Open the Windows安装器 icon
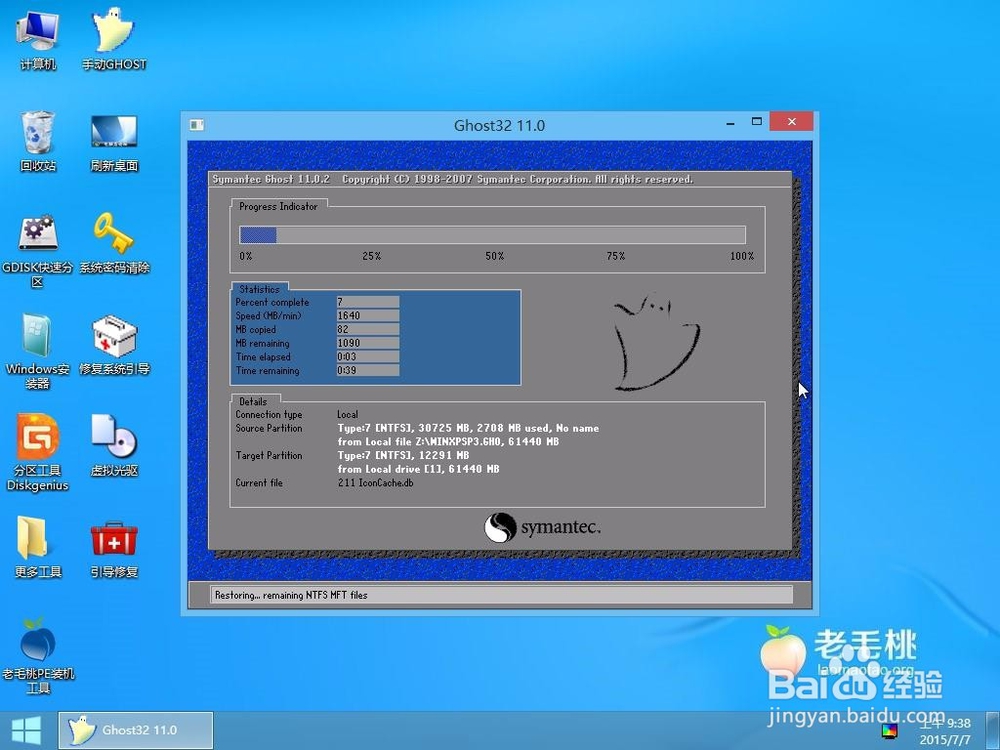Image resolution: width=1000 pixels, height=750 pixels. (38, 351)
